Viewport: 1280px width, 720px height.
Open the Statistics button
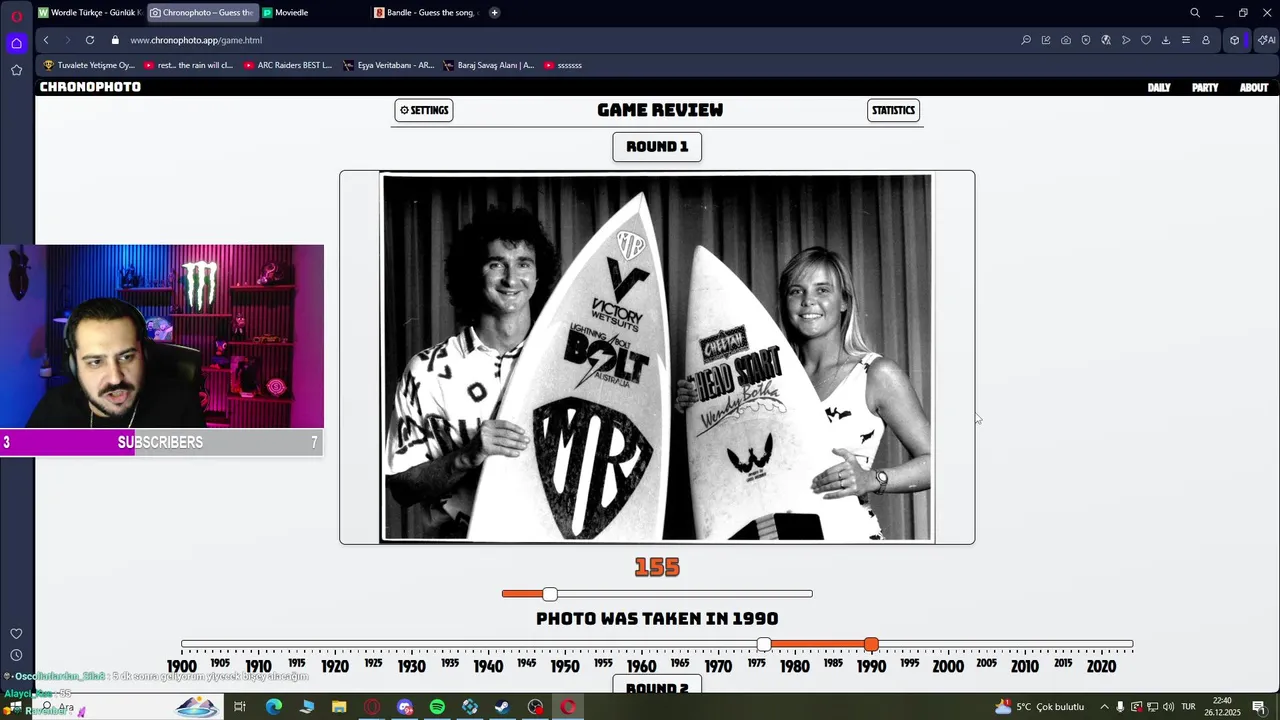point(893,110)
